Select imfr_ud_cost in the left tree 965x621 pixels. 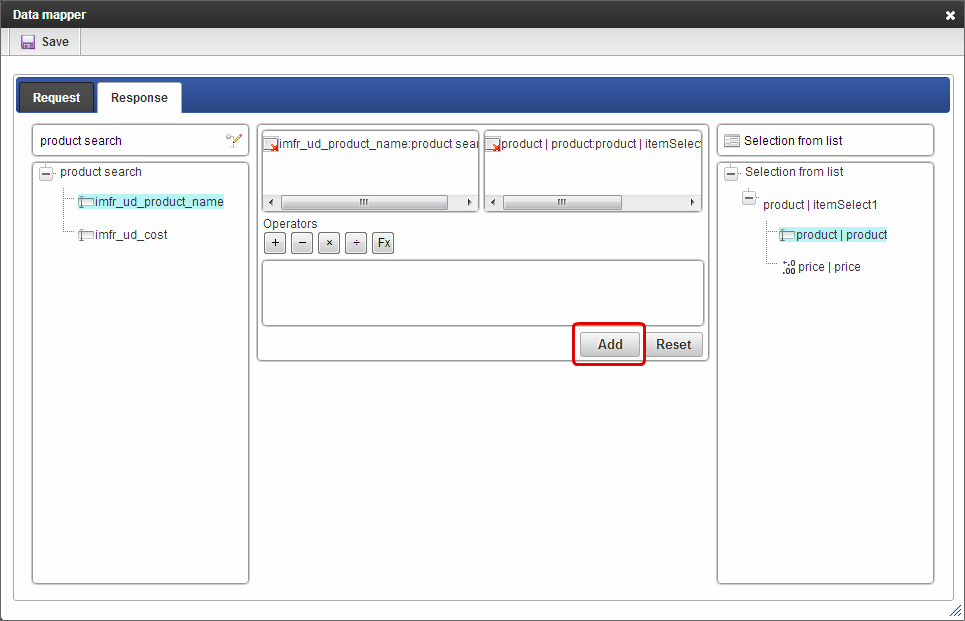click(131, 235)
